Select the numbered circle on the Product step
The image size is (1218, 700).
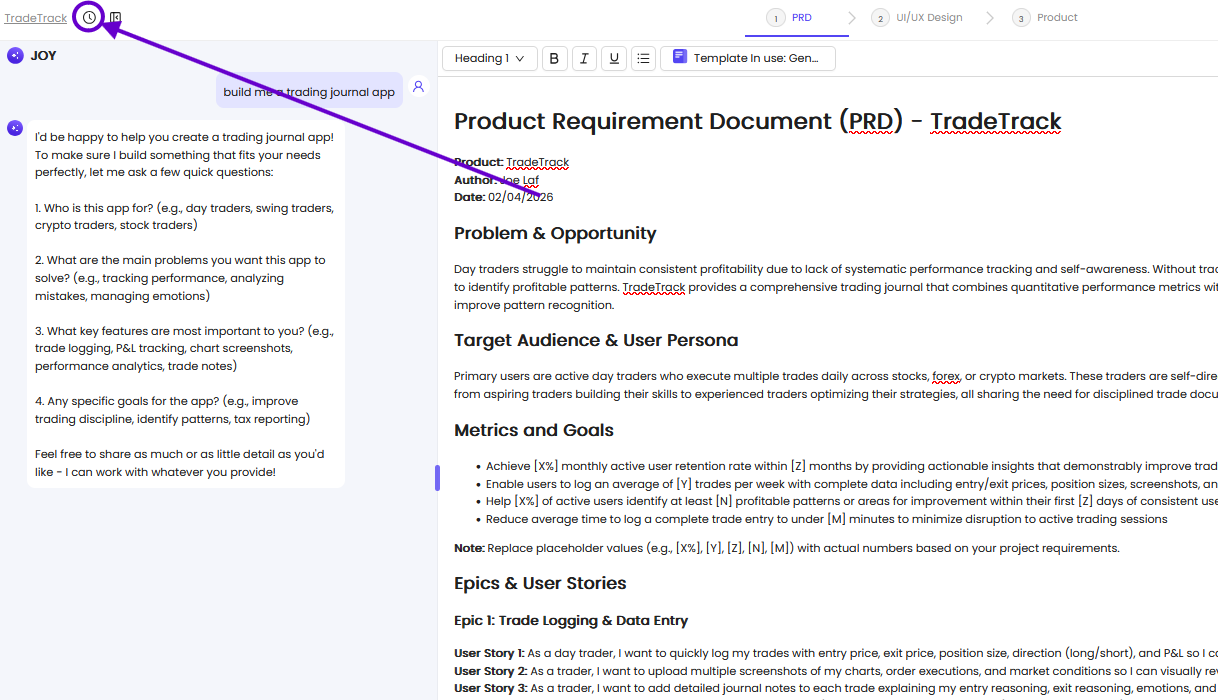pos(1019,17)
